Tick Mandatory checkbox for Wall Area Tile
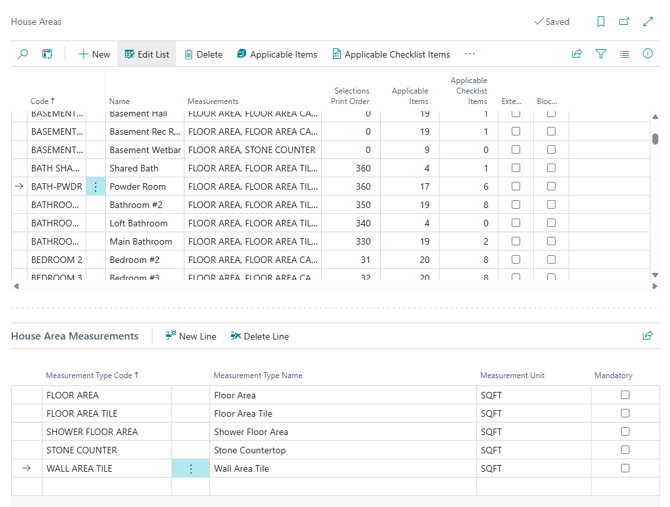 pos(625,468)
